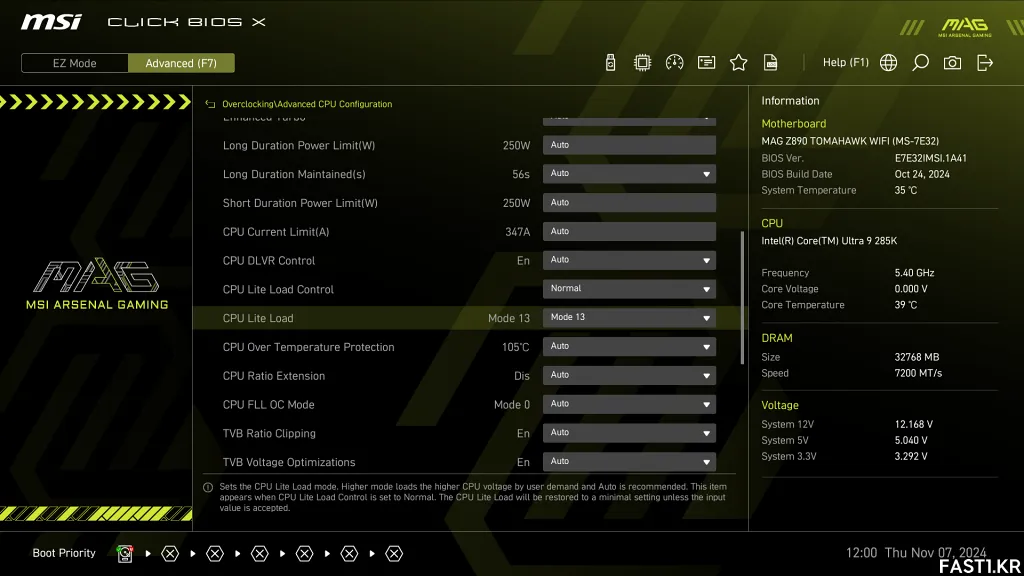Click the Motherboard heading in Information panel
Screen dimensions: 1024x576
[x=793, y=123]
